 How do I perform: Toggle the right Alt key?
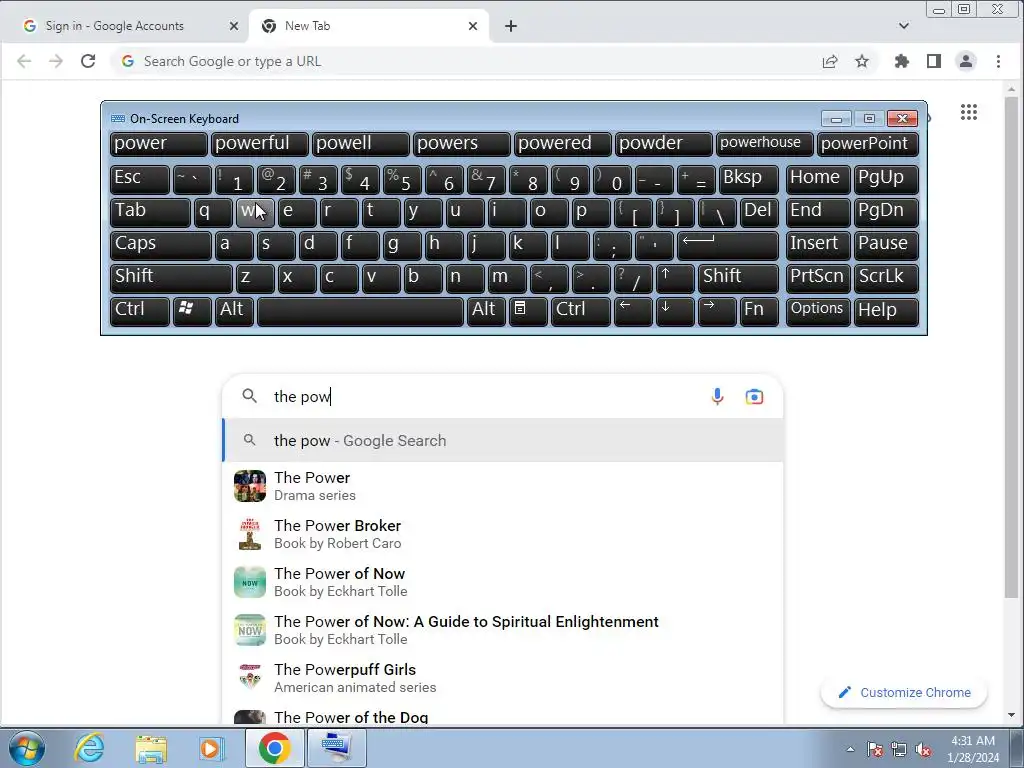pos(486,311)
